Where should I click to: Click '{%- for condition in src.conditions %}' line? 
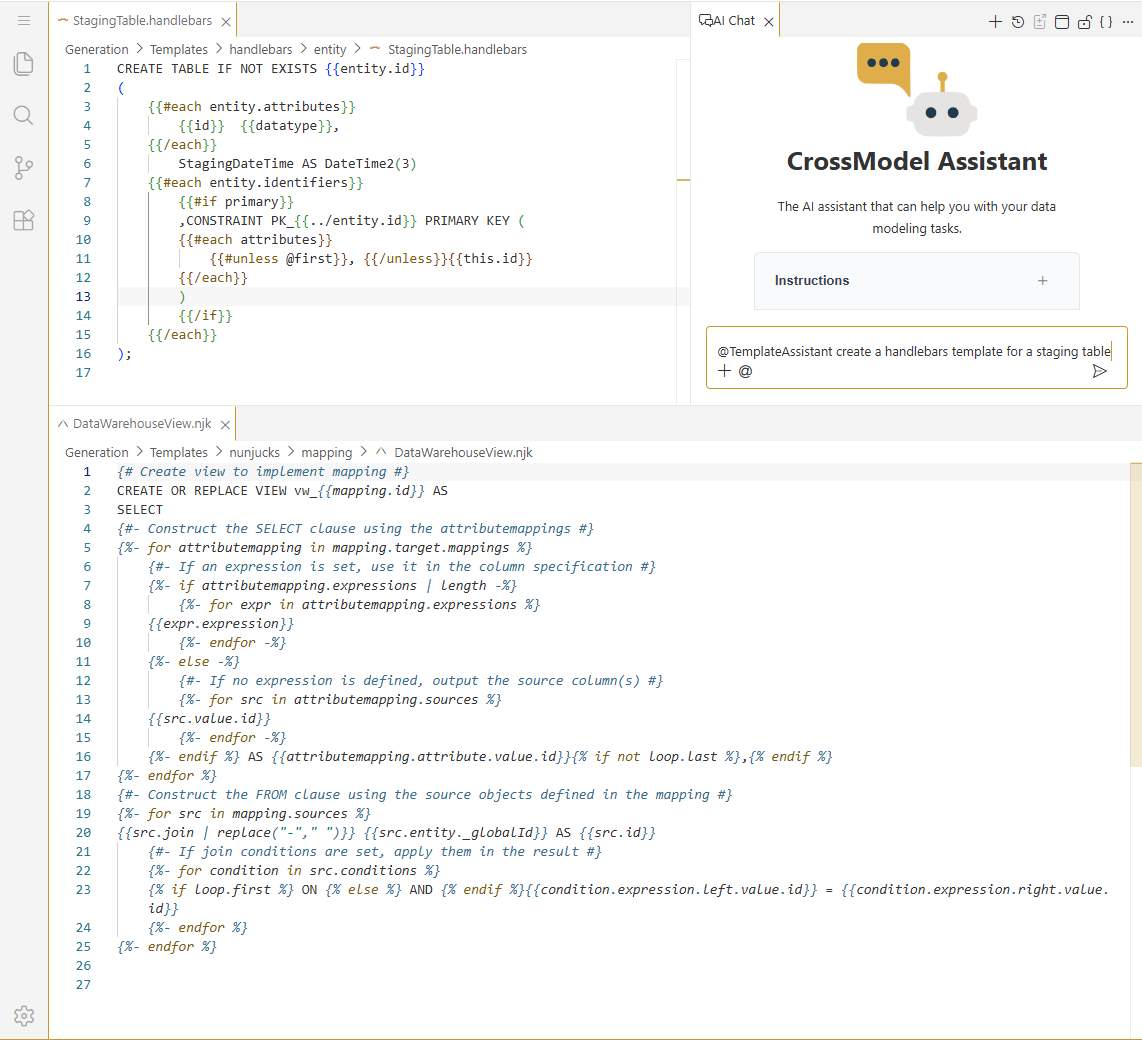point(294,871)
